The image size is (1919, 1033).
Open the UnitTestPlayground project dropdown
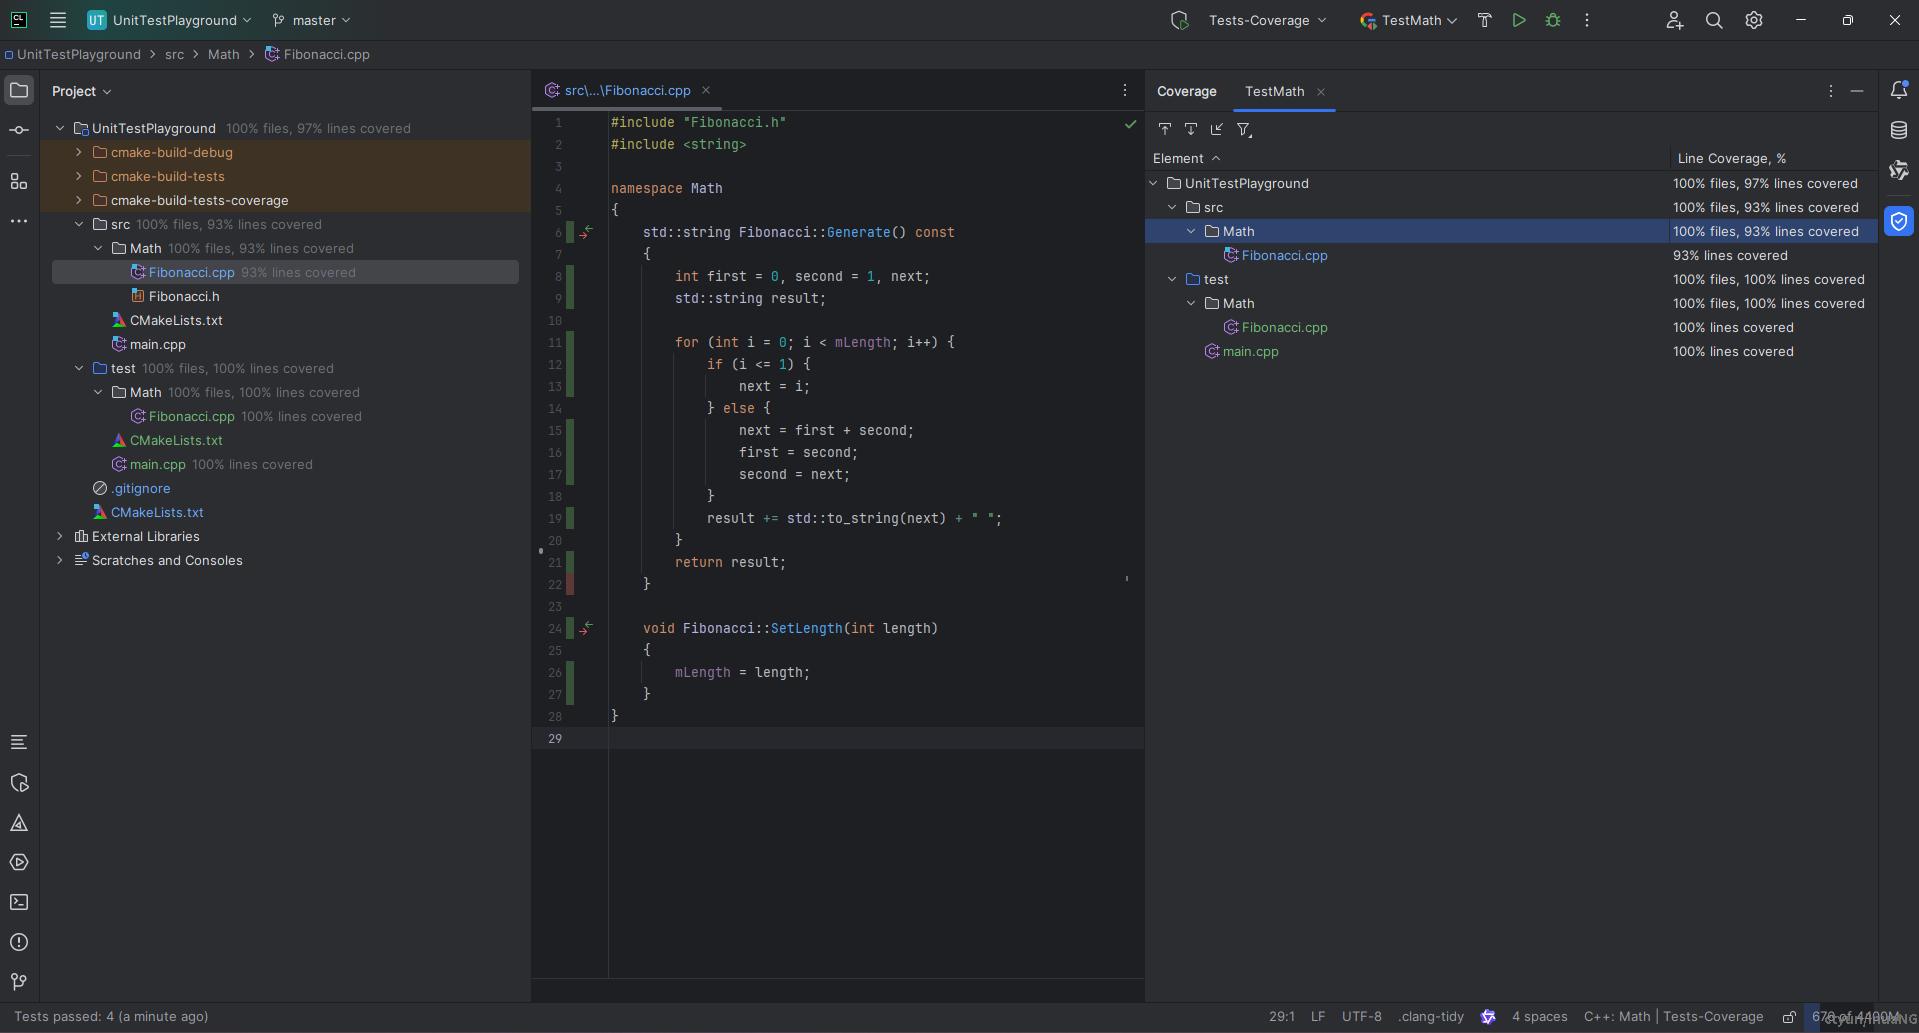[x=169, y=20]
